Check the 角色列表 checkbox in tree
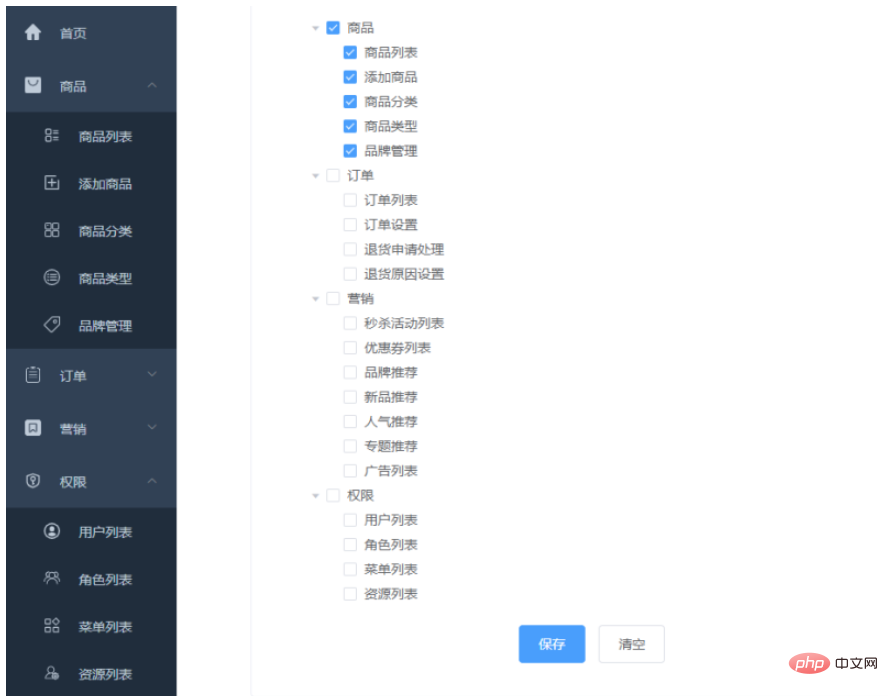The image size is (888, 696). 350,545
